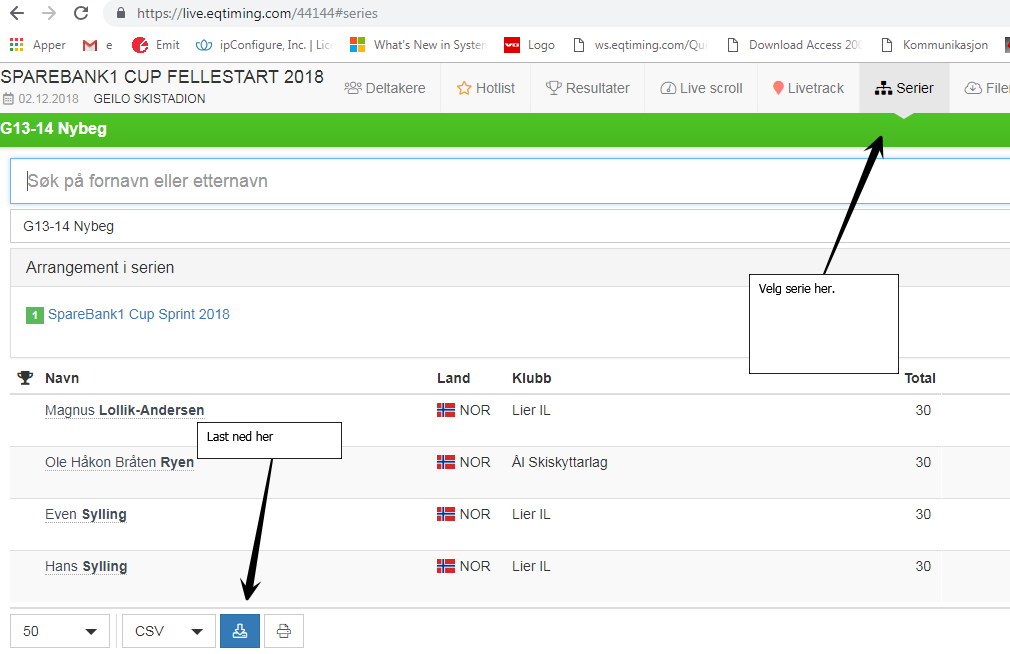Open the Logo bookmark
Image resolution: width=1010 pixels, height=654 pixels.
point(529,44)
